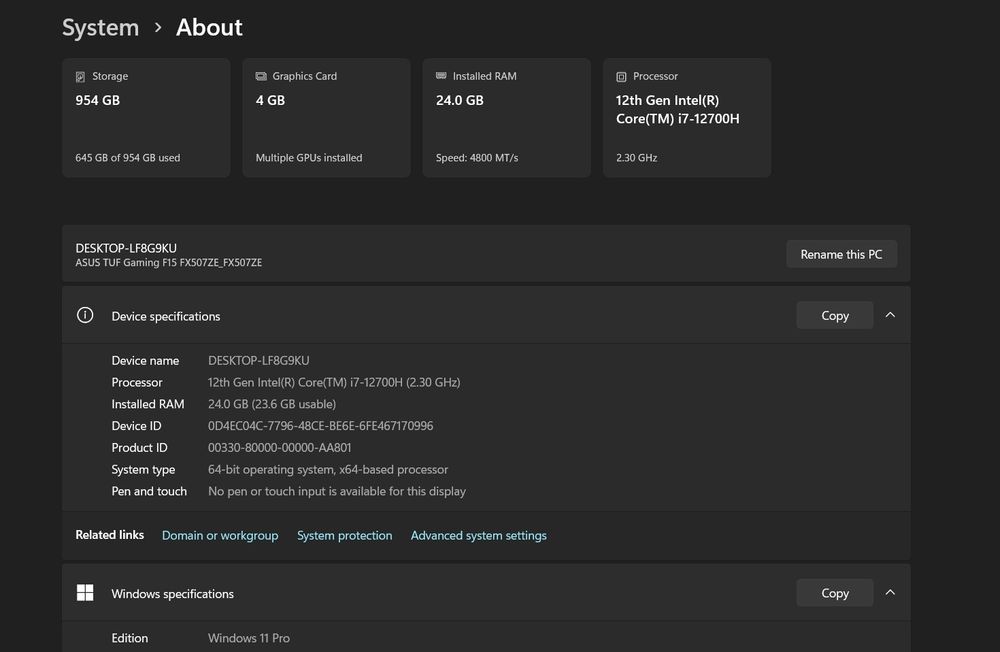Copy the Windows specifications
This screenshot has height=652, width=1000.
point(834,593)
